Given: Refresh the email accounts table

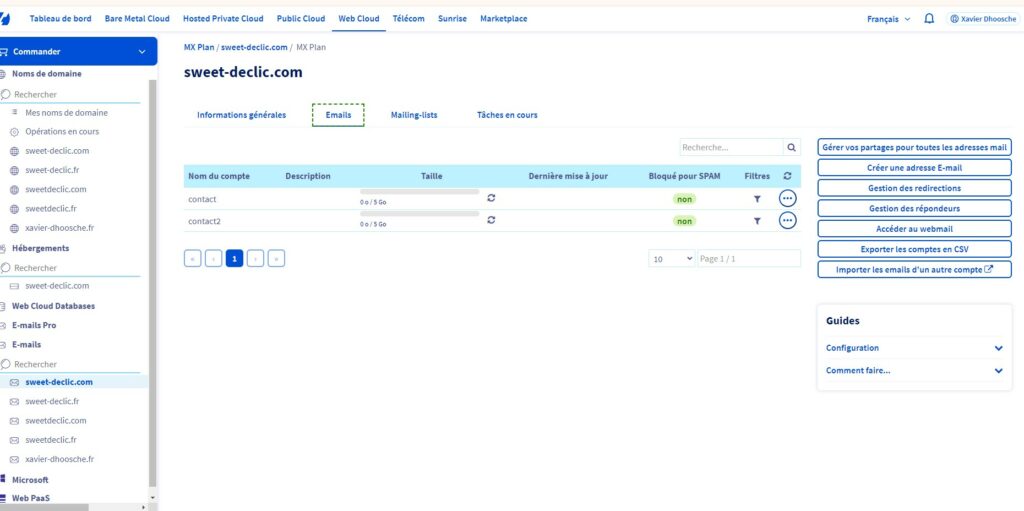Looking at the screenshot, I should [786, 176].
